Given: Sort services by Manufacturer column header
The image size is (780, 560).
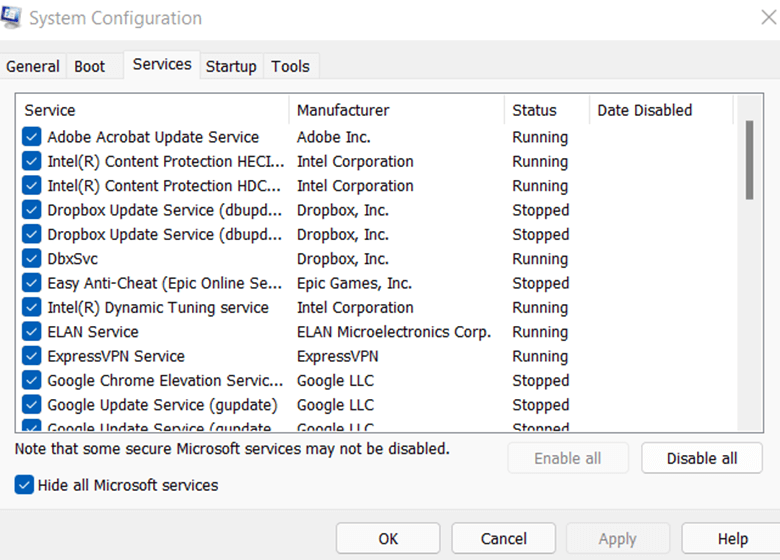Looking at the screenshot, I should pyautogui.click(x=396, y=110).
